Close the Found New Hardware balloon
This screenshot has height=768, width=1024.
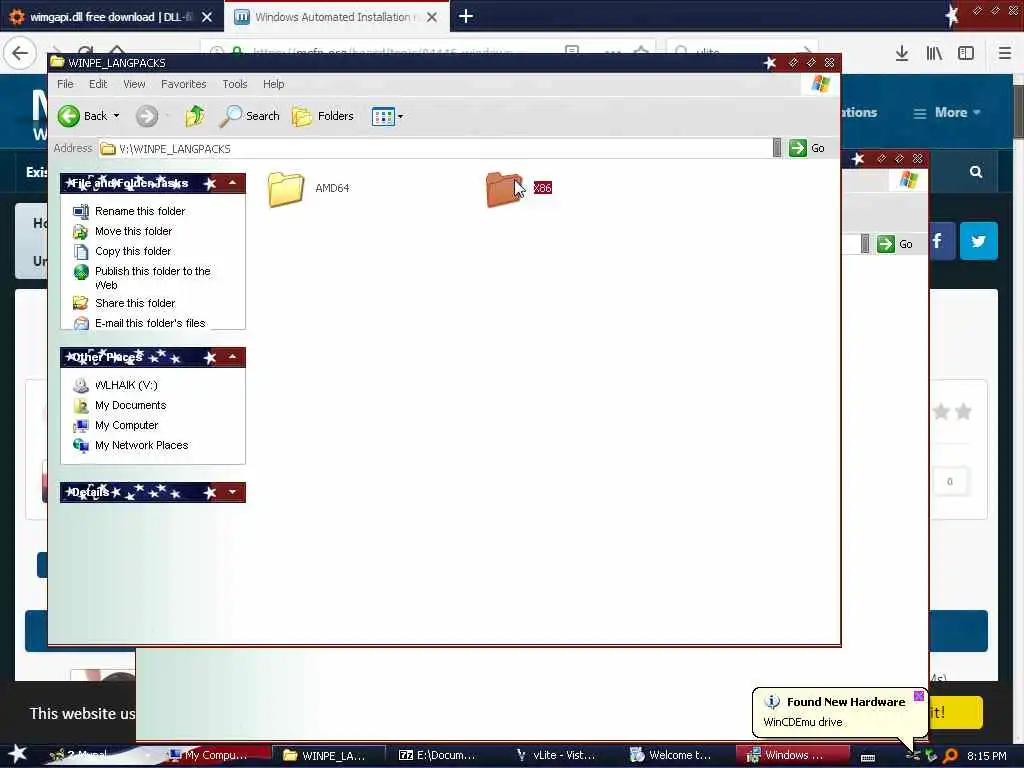[x=918, y=696]
